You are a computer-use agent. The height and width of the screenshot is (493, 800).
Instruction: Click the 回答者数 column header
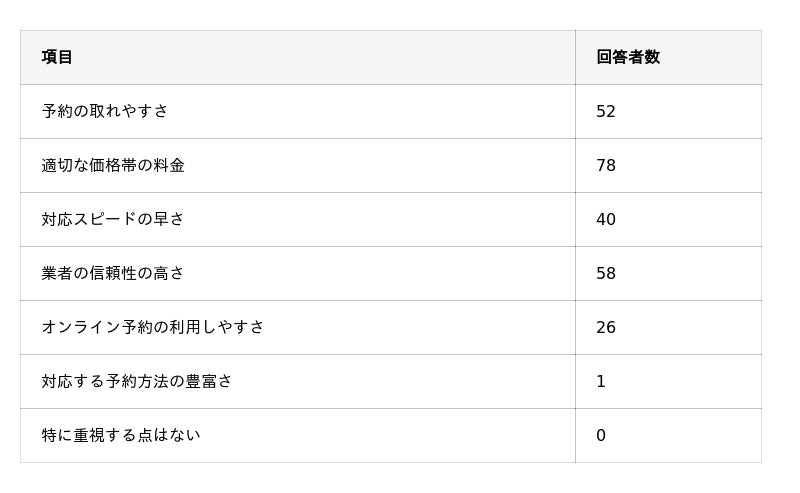(x=628, y=57)
